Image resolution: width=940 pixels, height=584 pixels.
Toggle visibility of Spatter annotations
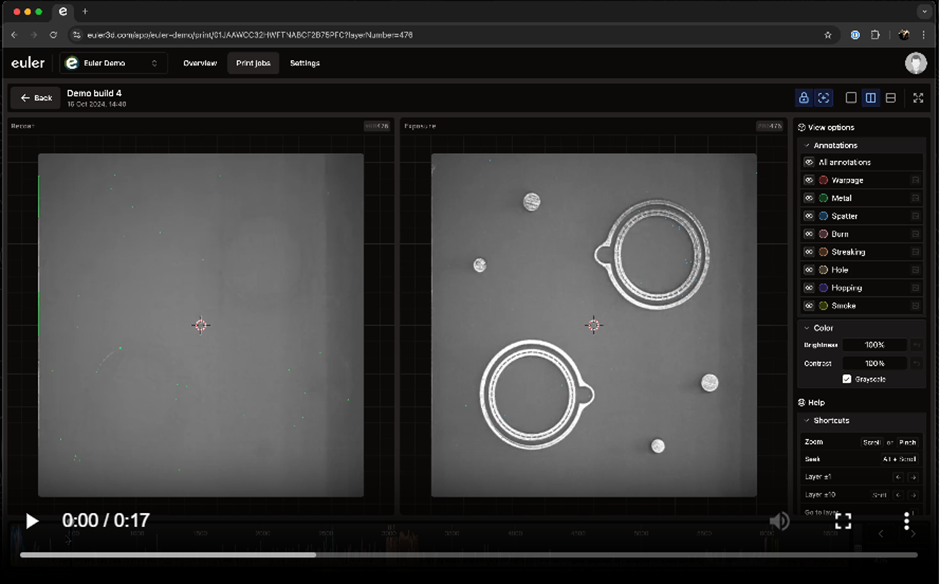point(809,216)
